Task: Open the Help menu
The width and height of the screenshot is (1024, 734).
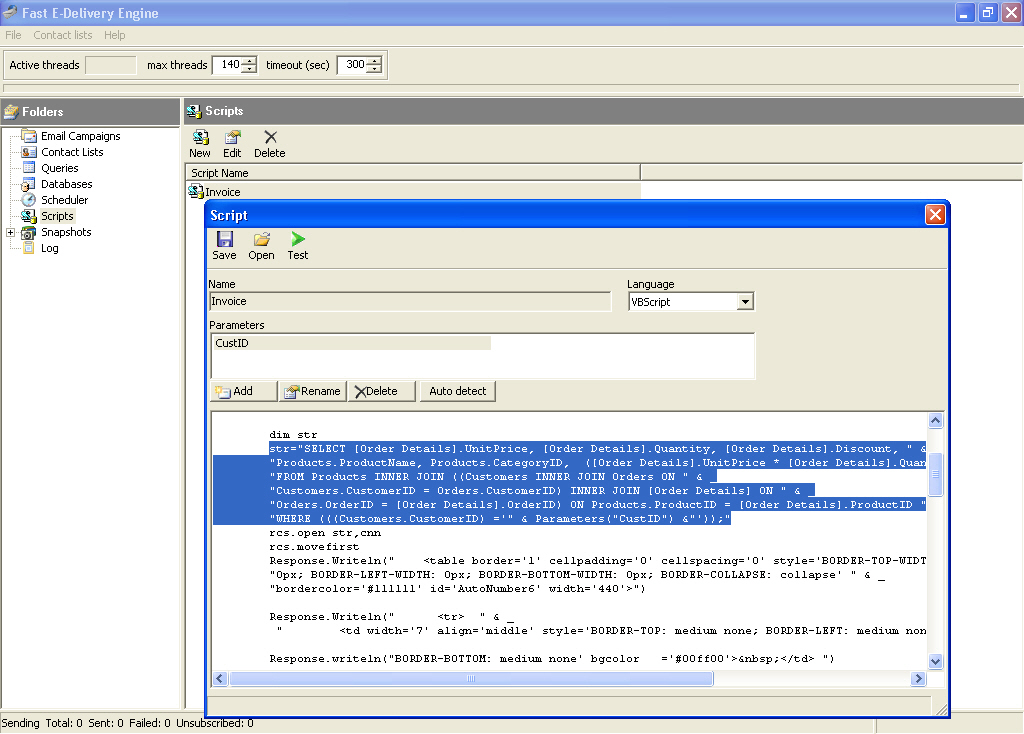Action: pos(114,35)
